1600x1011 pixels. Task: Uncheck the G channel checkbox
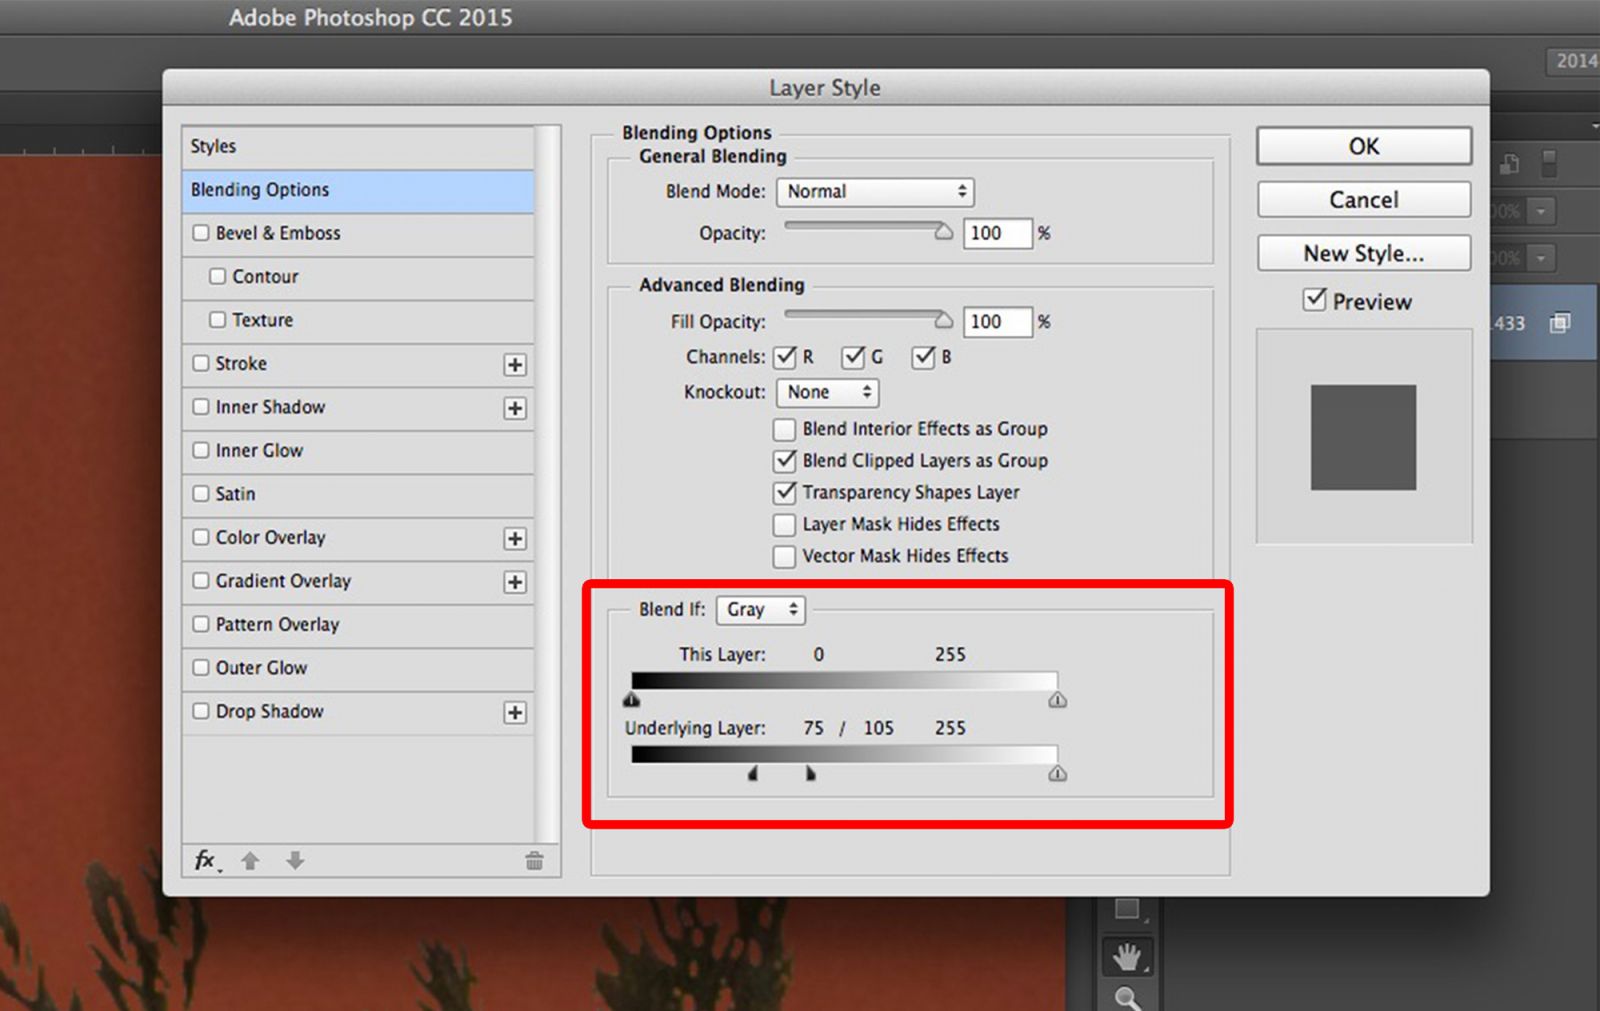pos(855,357)
